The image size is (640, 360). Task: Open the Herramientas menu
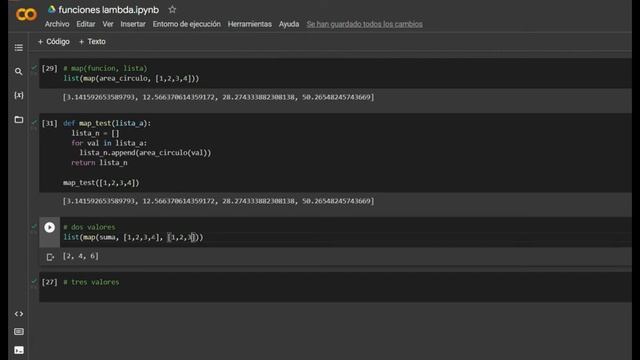[x=249, y=24]
